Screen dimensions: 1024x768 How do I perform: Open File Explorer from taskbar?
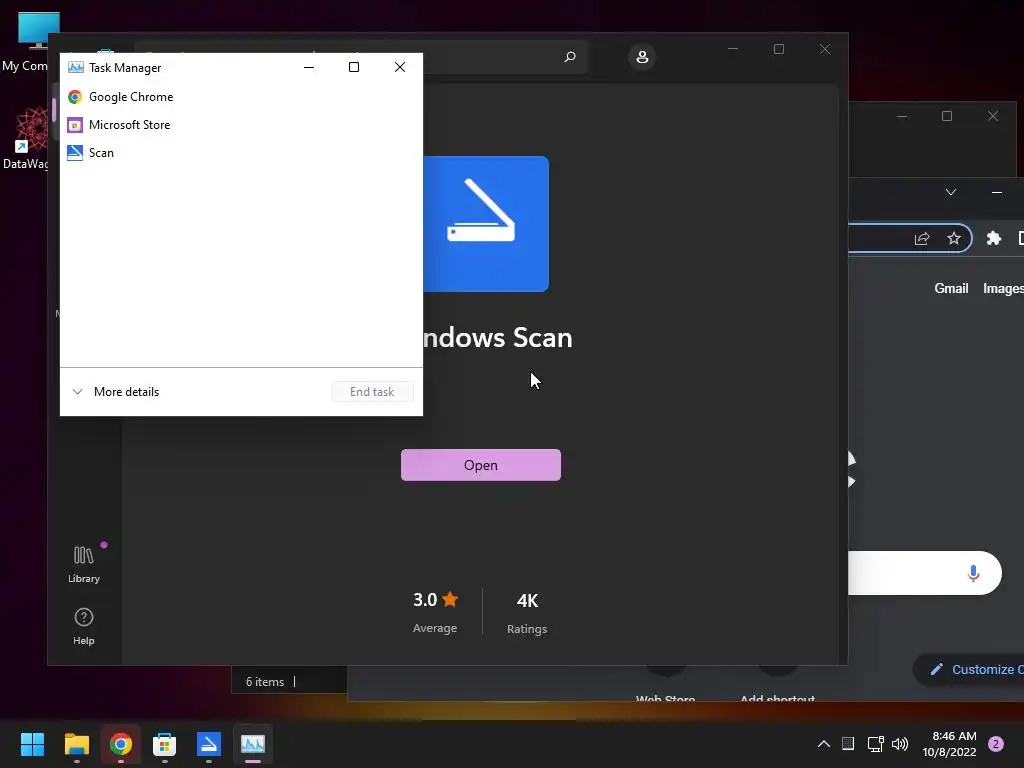click(76, 744)
